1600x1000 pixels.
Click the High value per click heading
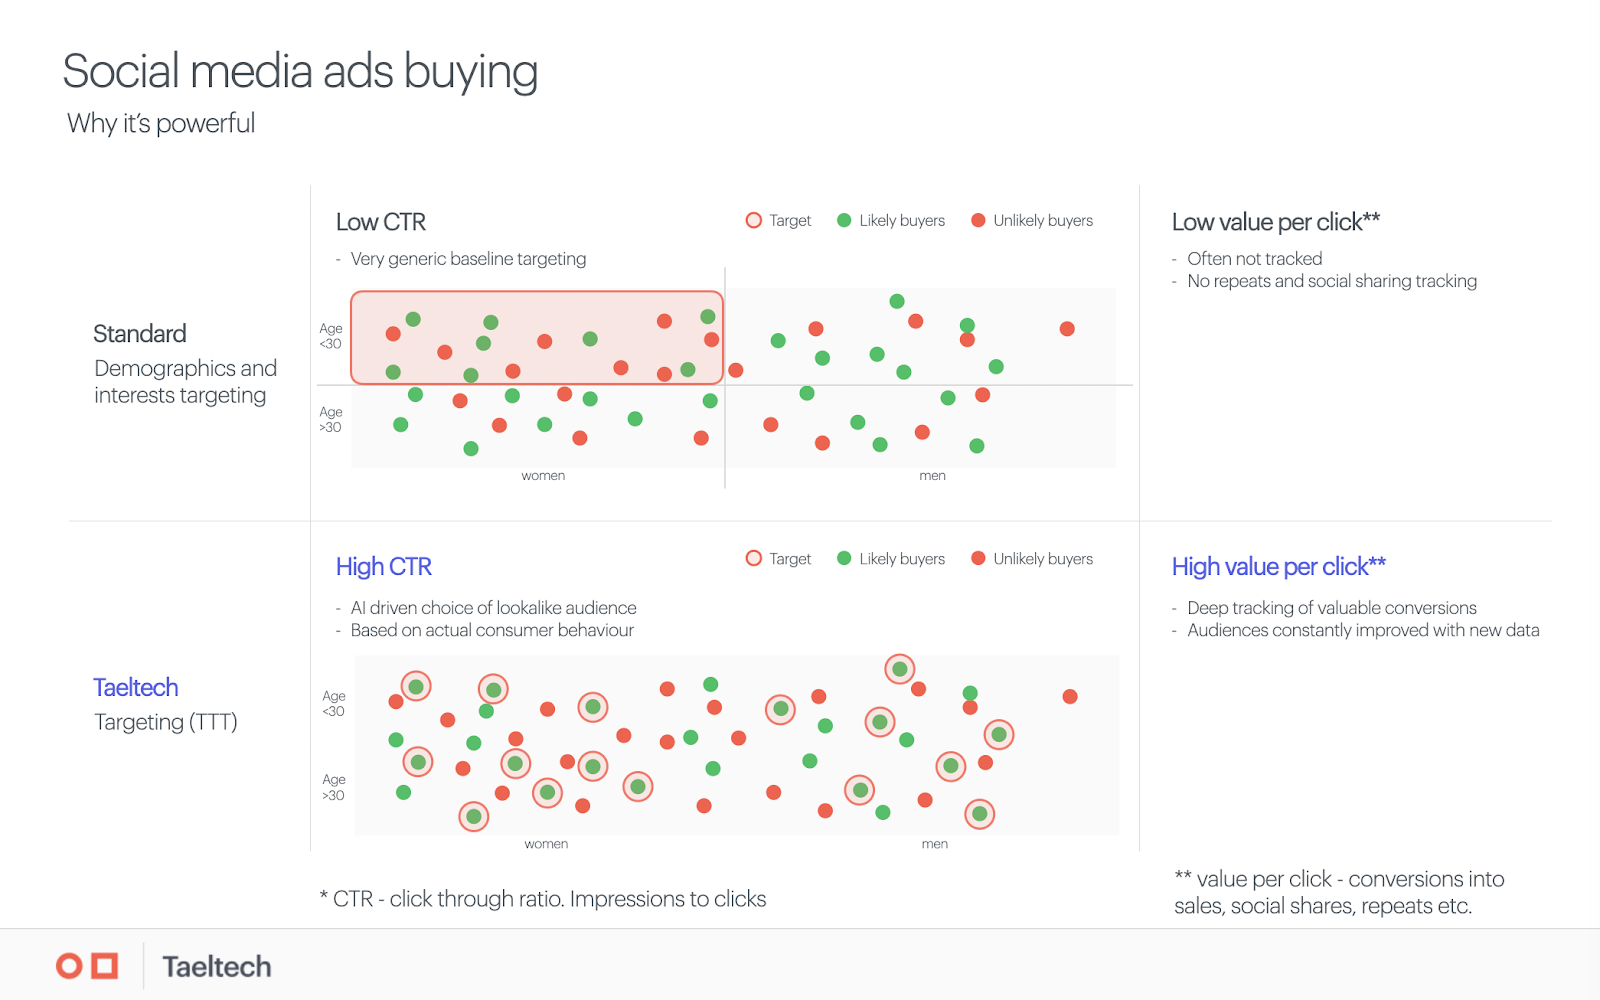coord(1279,567)
